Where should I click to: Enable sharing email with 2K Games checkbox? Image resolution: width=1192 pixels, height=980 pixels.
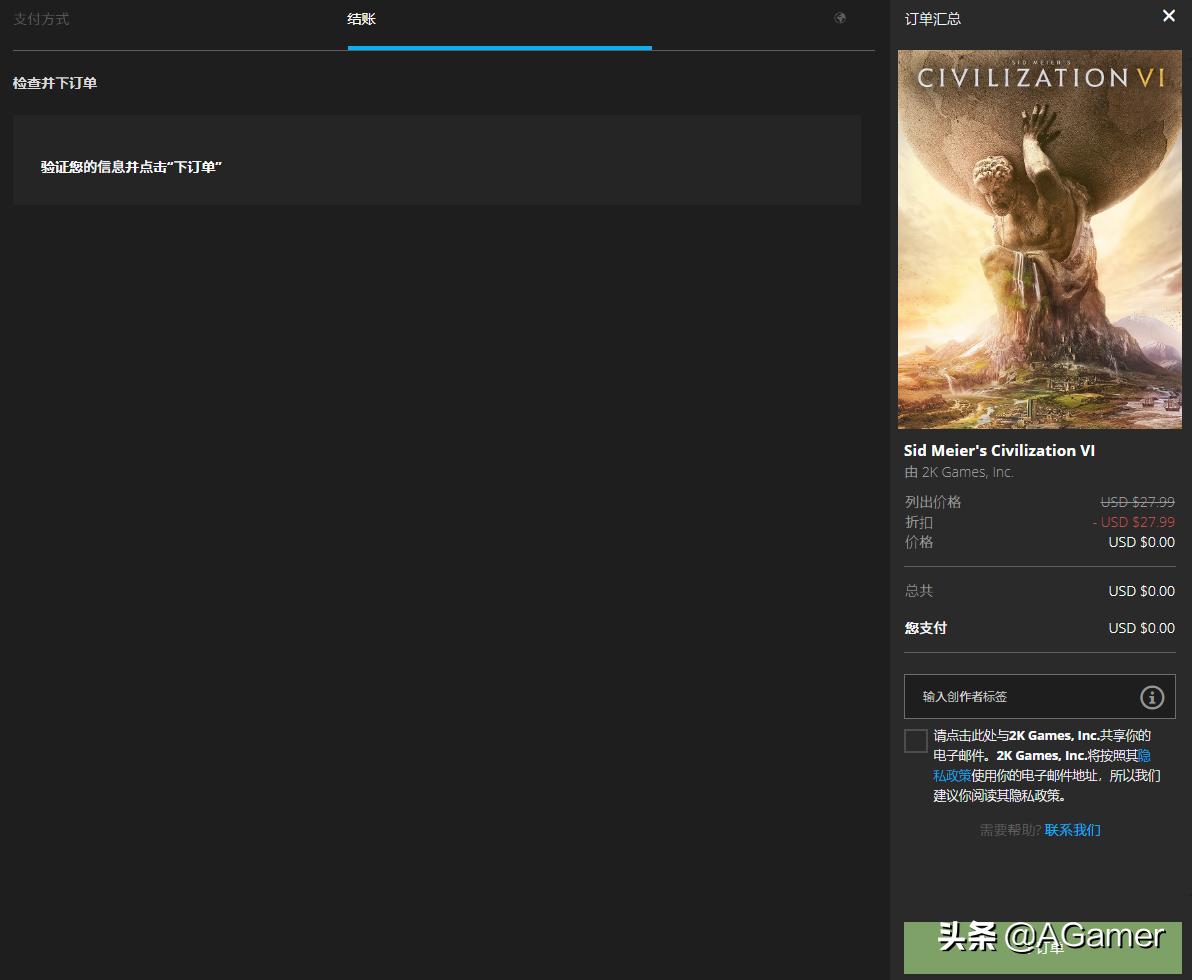(915, 741)
